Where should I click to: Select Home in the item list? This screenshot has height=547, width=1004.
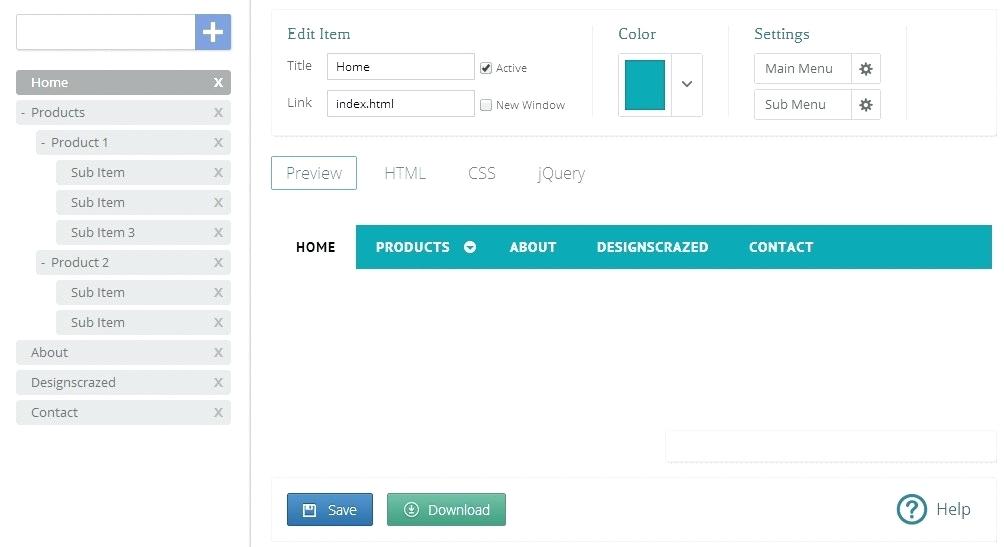tap(124, 83)
